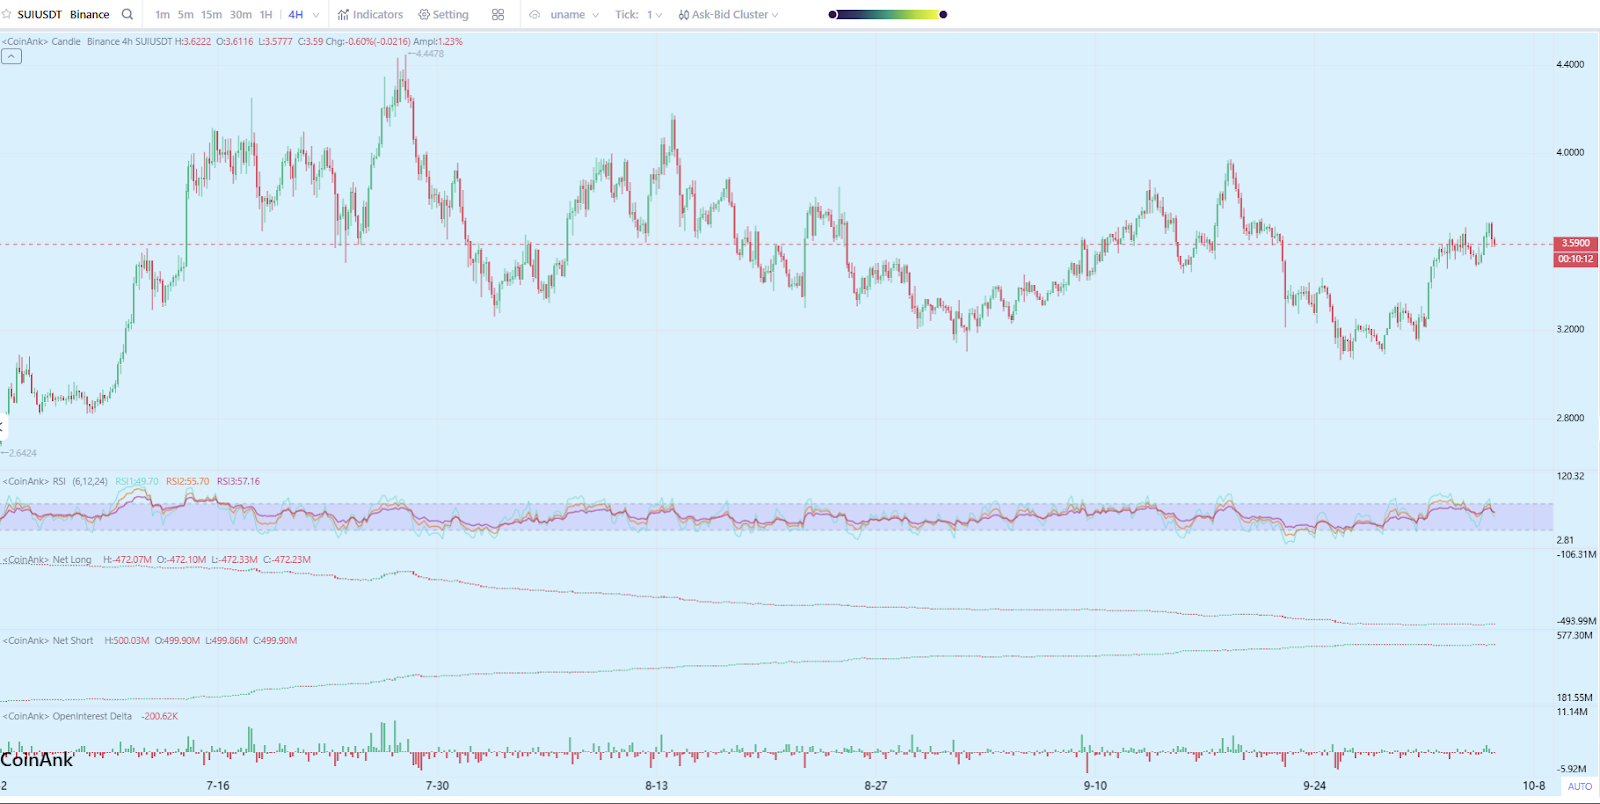1600x804 pixels.
Task: Collapse the left side panel arrow
Action: coord(3,427)
